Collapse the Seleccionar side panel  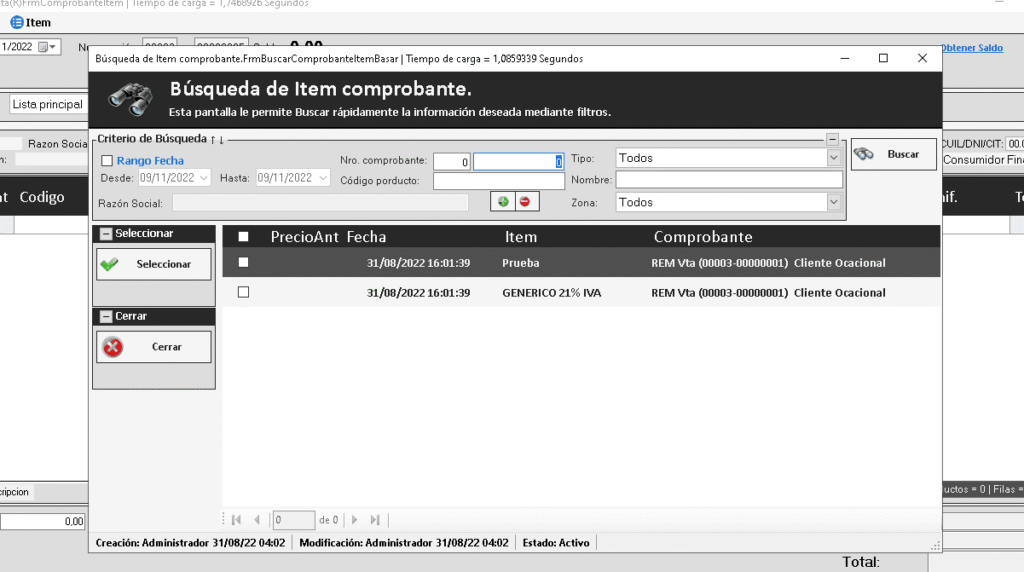tap(105, 234)
